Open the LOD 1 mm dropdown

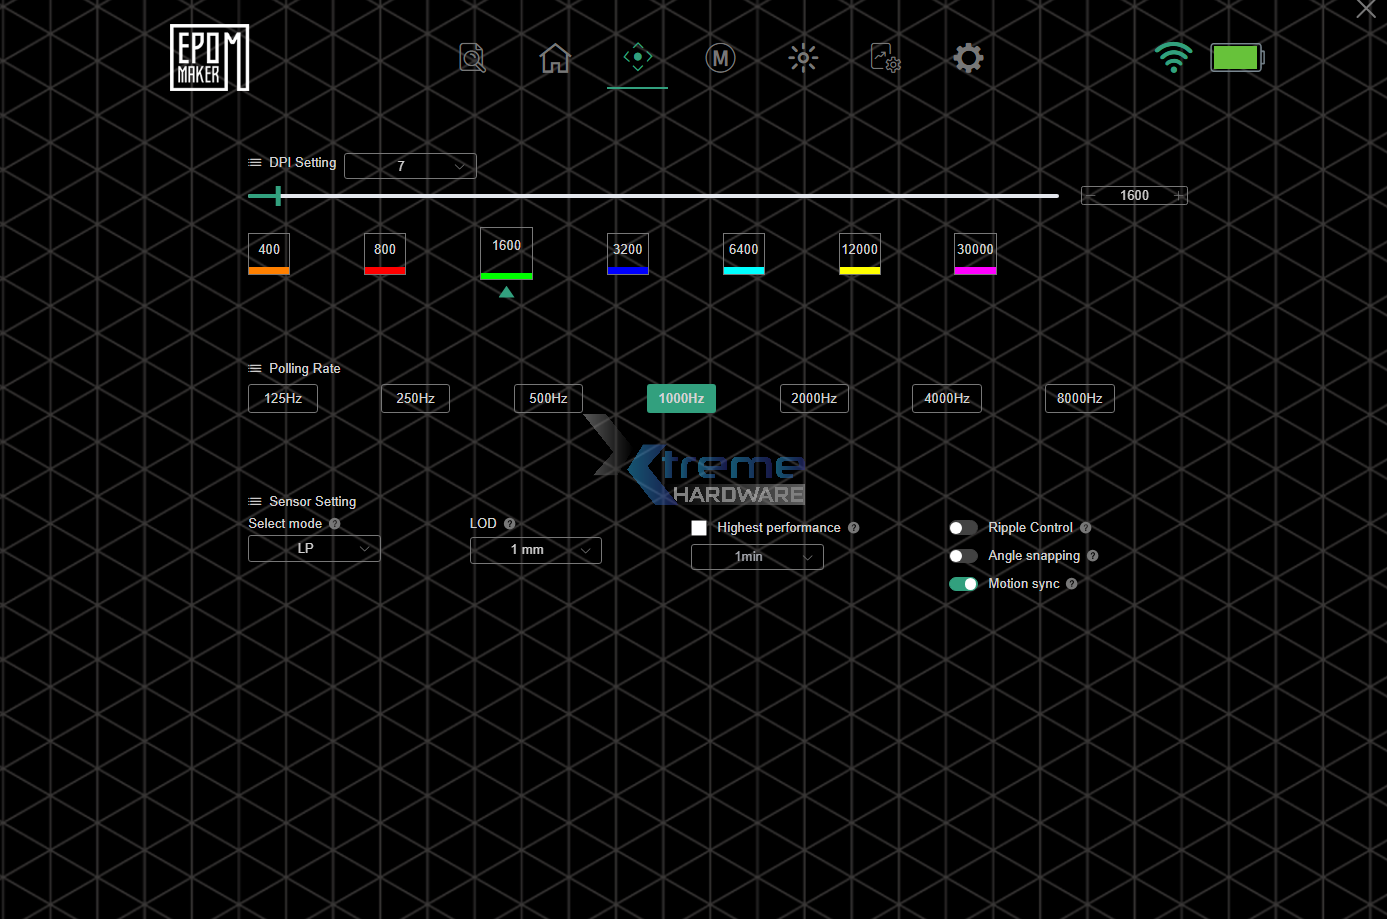pos(535,550)
